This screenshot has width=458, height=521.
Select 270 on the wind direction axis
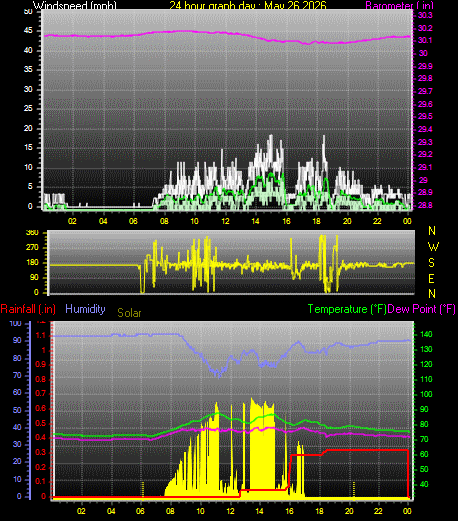coord(32,247)
